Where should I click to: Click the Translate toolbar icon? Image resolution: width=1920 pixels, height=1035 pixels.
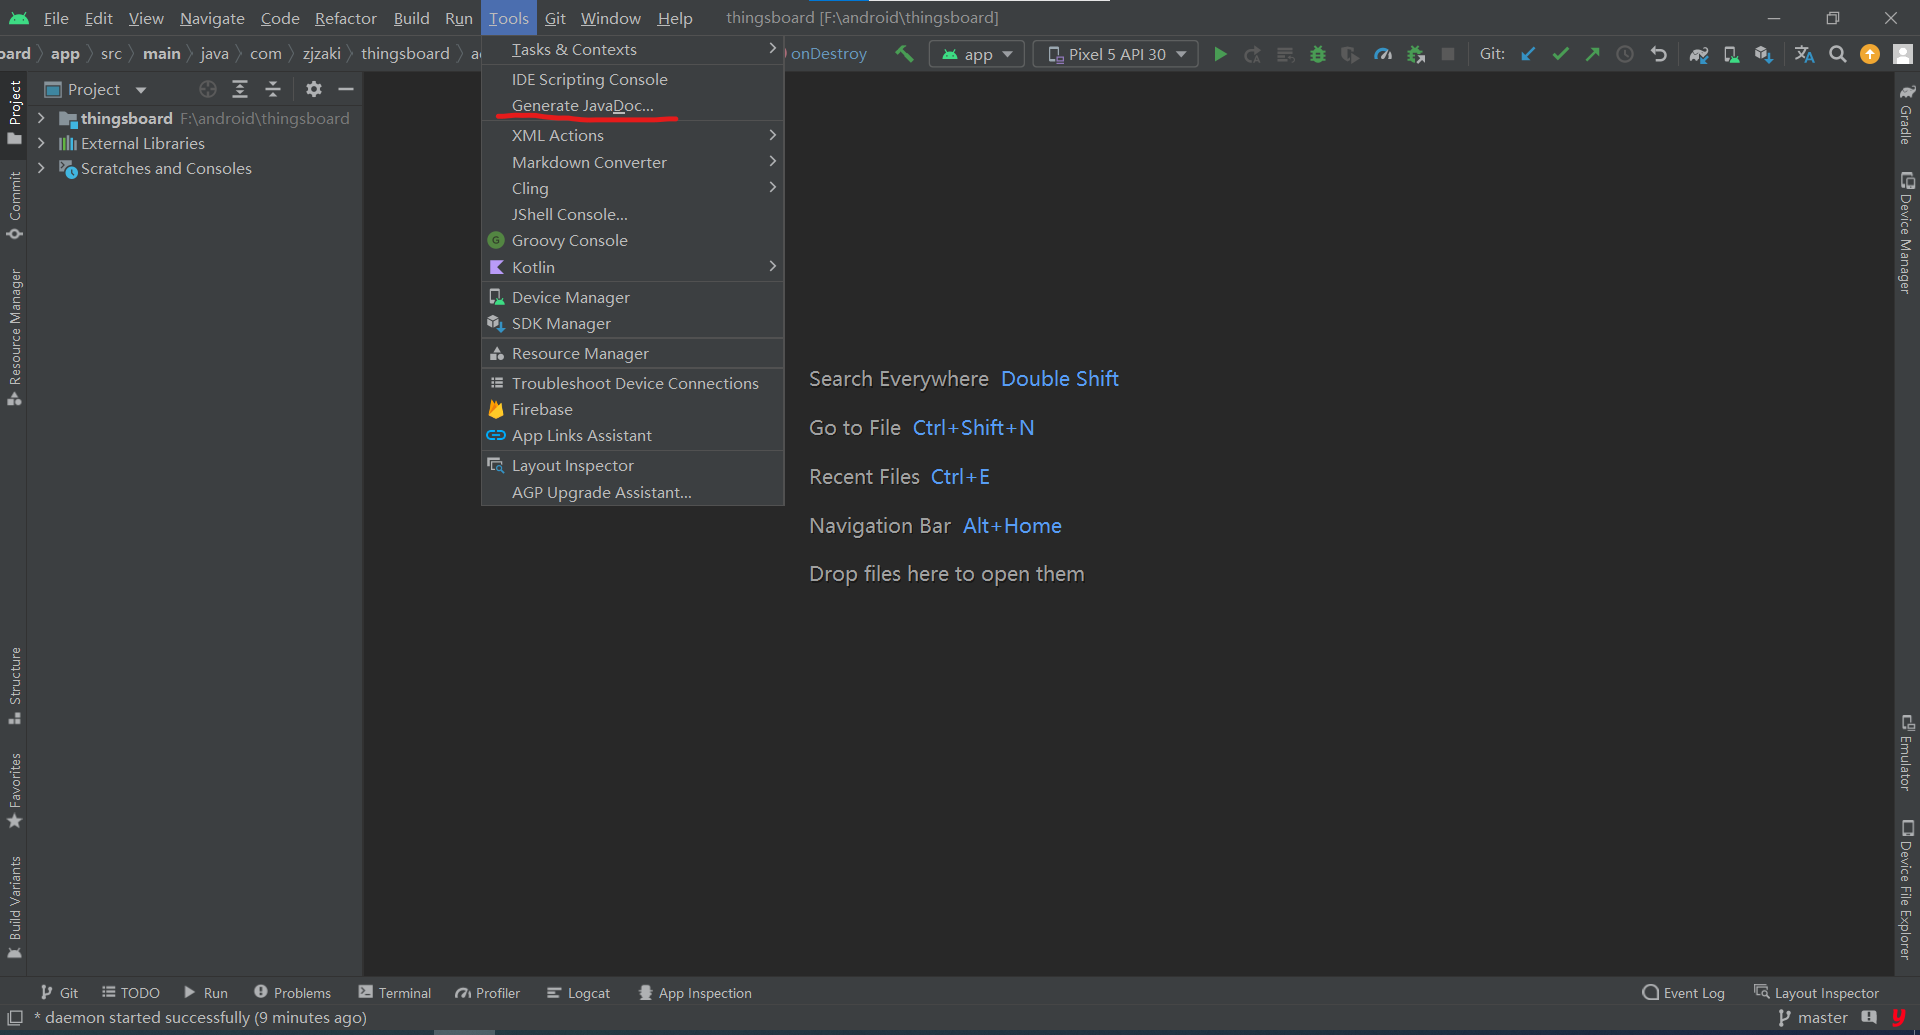pyautogui.click(x=1804, y=54)
